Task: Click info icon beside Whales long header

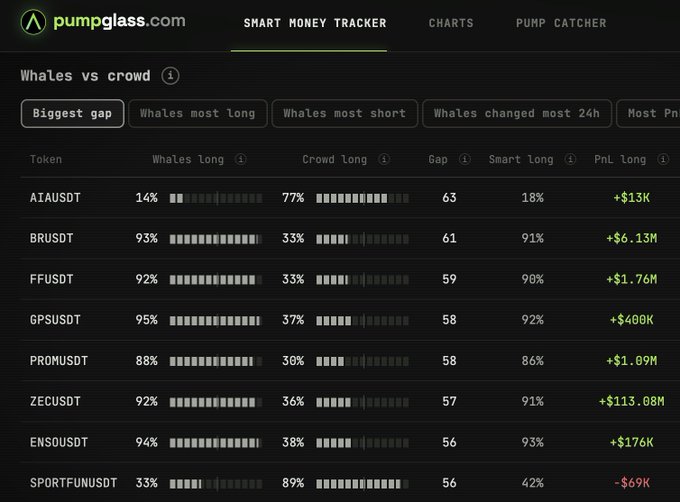Action: pyautogui.click(x=241, y=159)
